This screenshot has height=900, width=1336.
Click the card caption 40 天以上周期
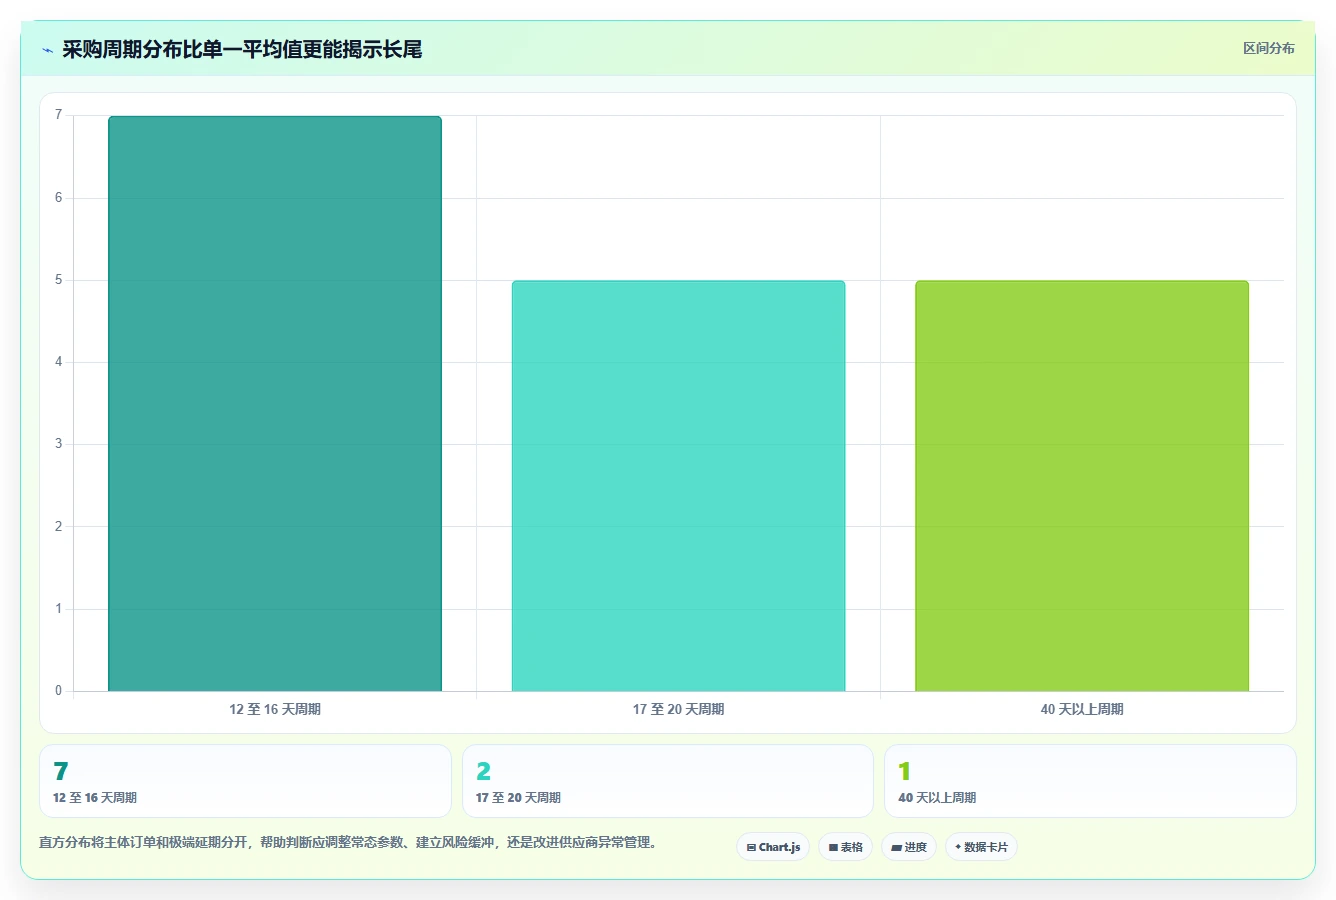tap(937, 798)
